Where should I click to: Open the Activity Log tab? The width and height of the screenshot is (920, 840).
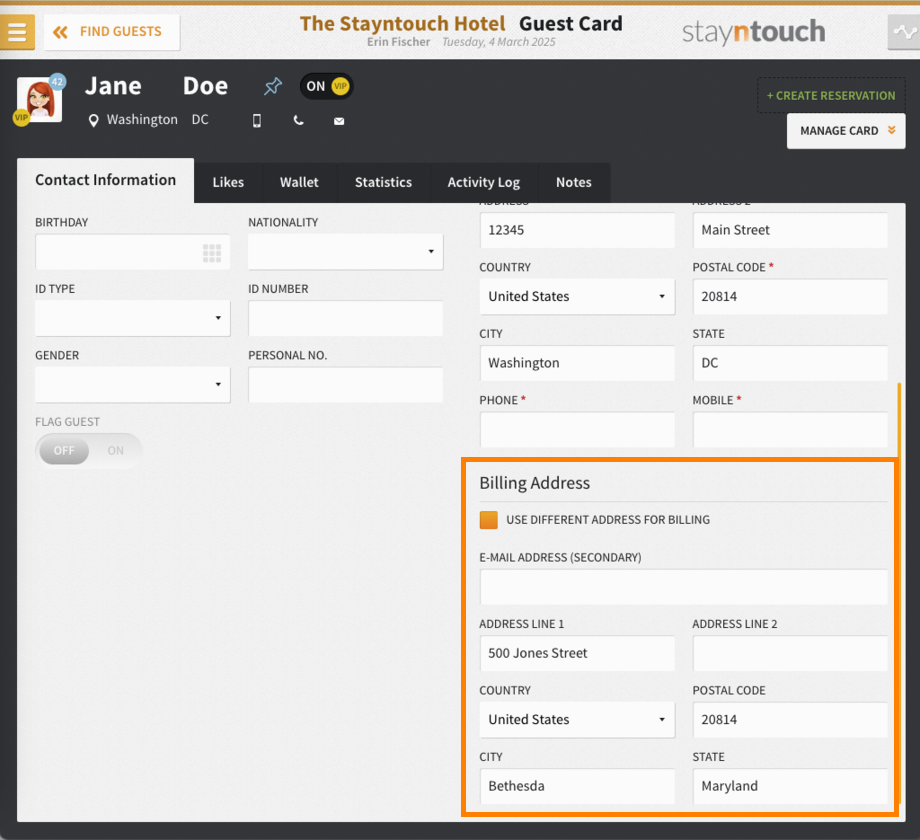[483, 182]
